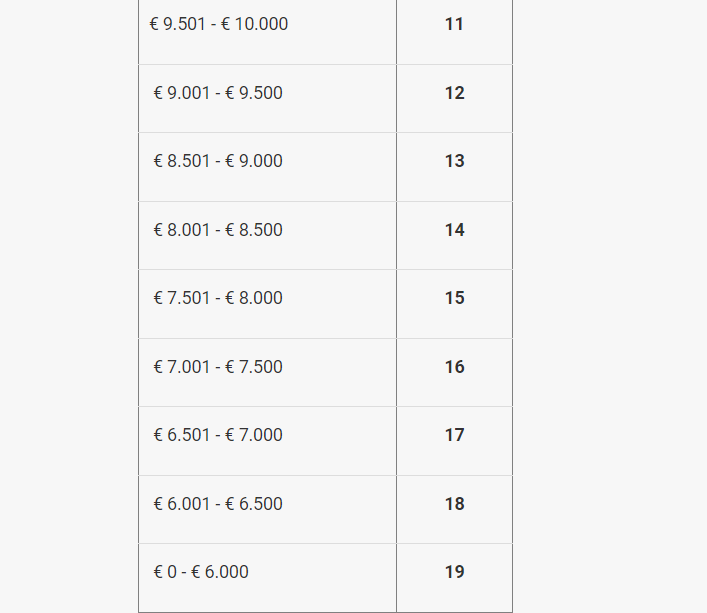Image resolution: width=707 pixels, height=613 pixels.
Task: Select the number 19 cell
Action: pos(454,572)
